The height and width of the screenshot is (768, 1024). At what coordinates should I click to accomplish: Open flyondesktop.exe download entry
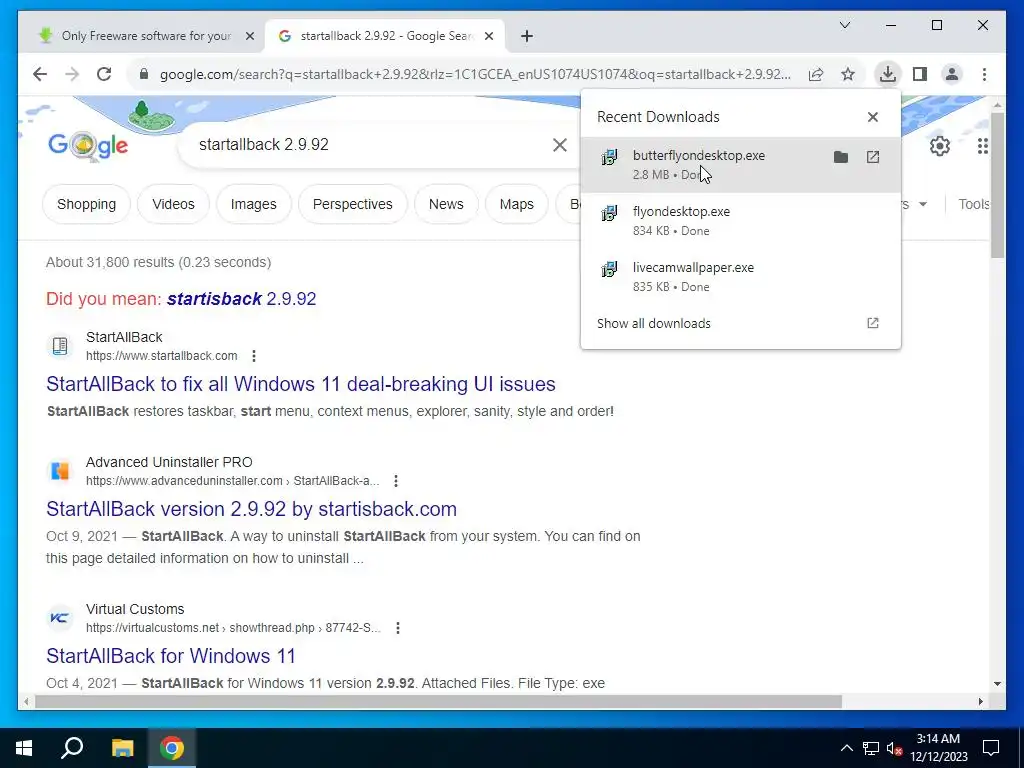coord(741,221)
